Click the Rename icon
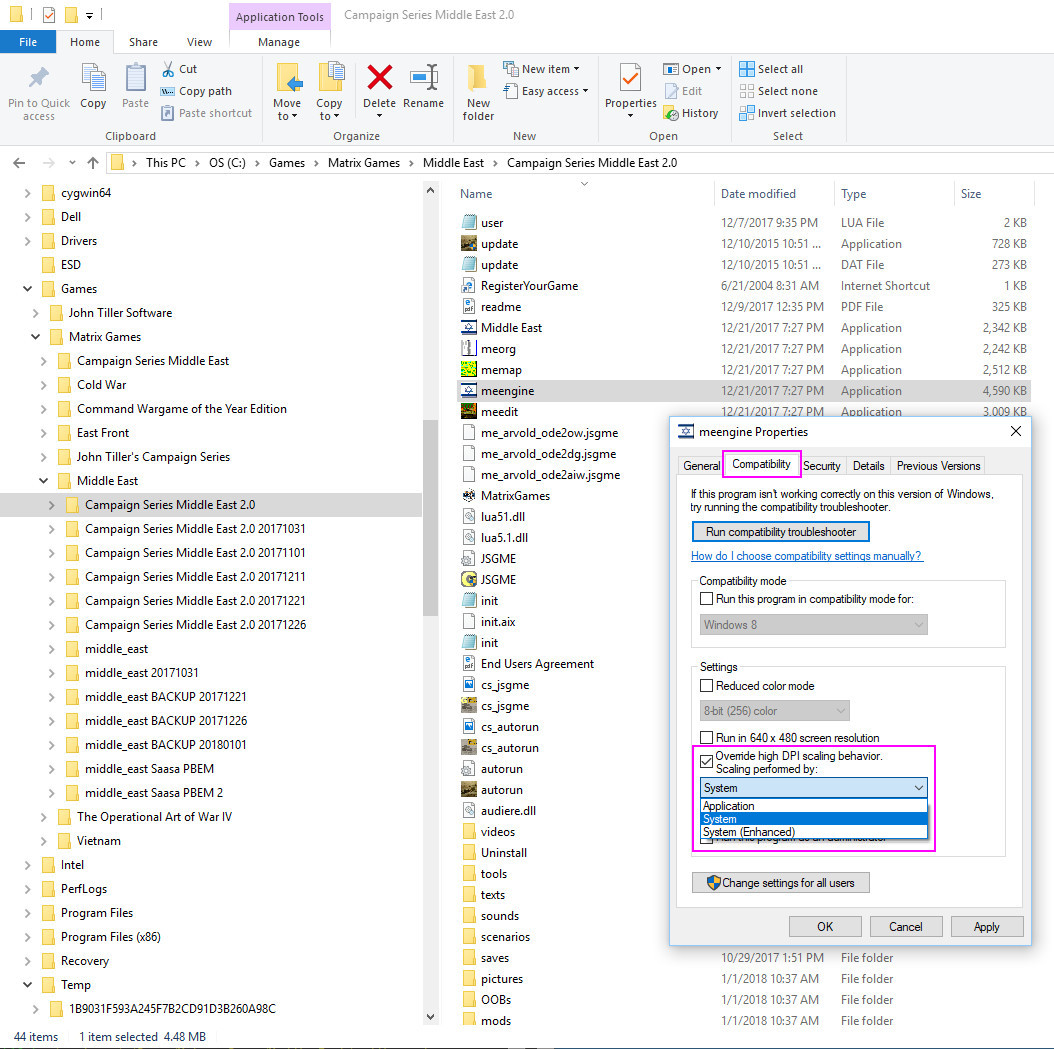 423,77
